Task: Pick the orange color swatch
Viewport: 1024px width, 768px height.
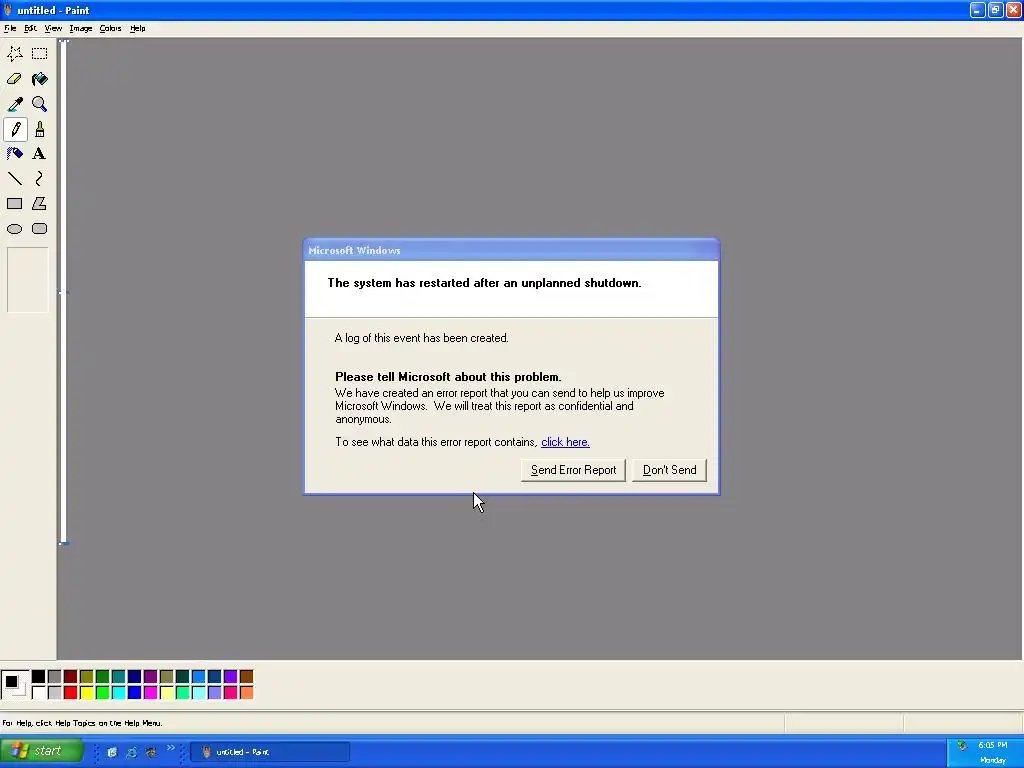Action: (x=246, y=692)
